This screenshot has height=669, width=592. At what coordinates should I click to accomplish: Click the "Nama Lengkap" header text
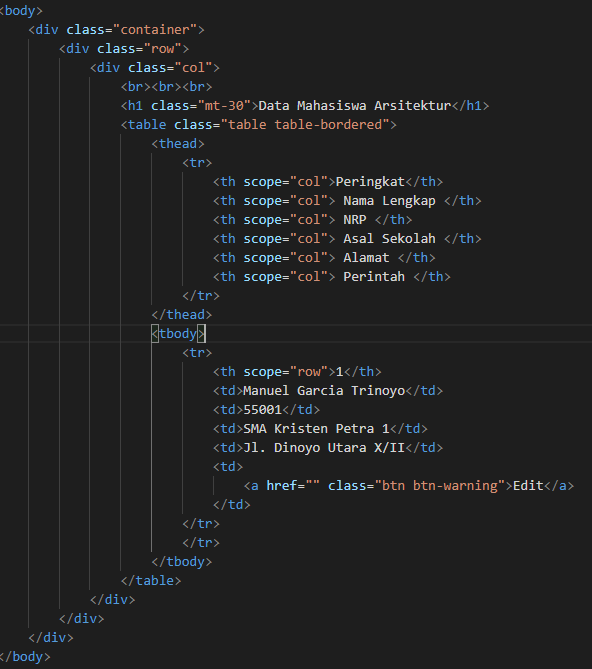[389, 201]
